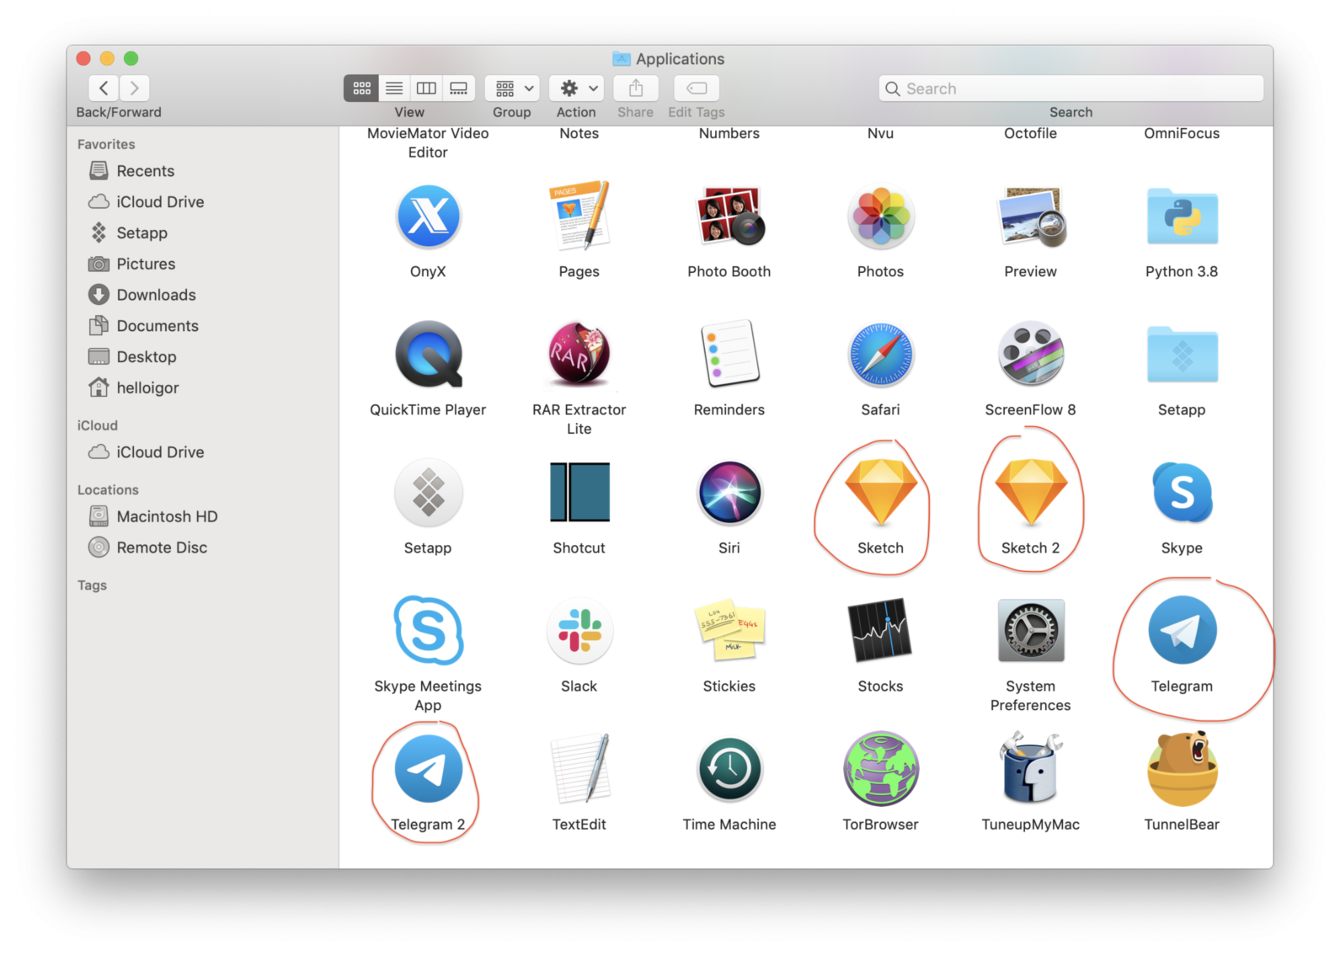Select the TextEdit app icon

click(579, 769)
